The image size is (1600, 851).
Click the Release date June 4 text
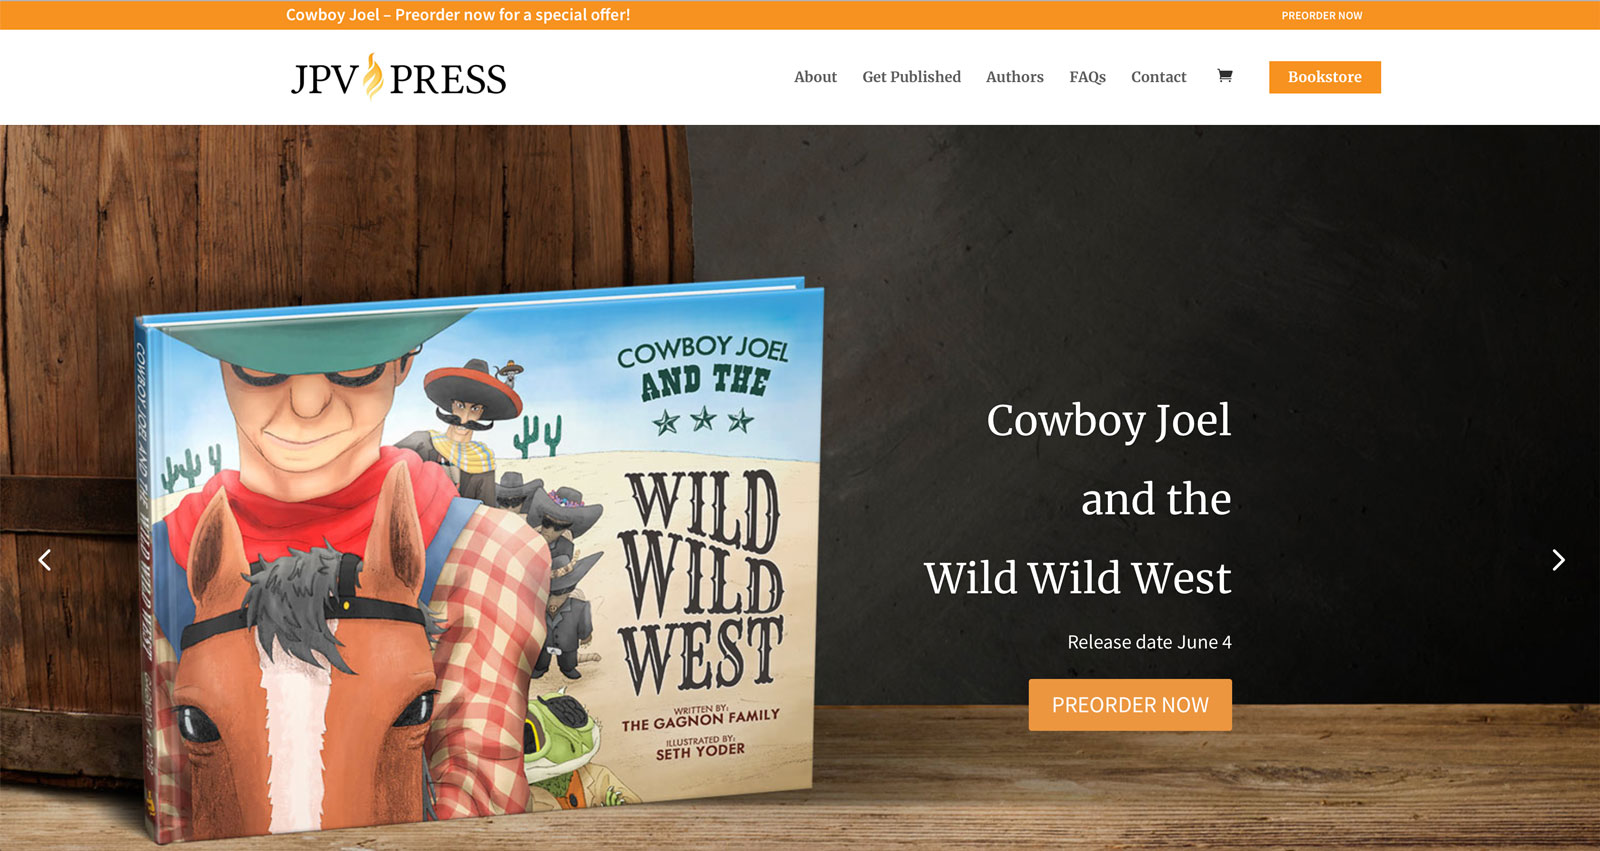[x=1149, y=642]
